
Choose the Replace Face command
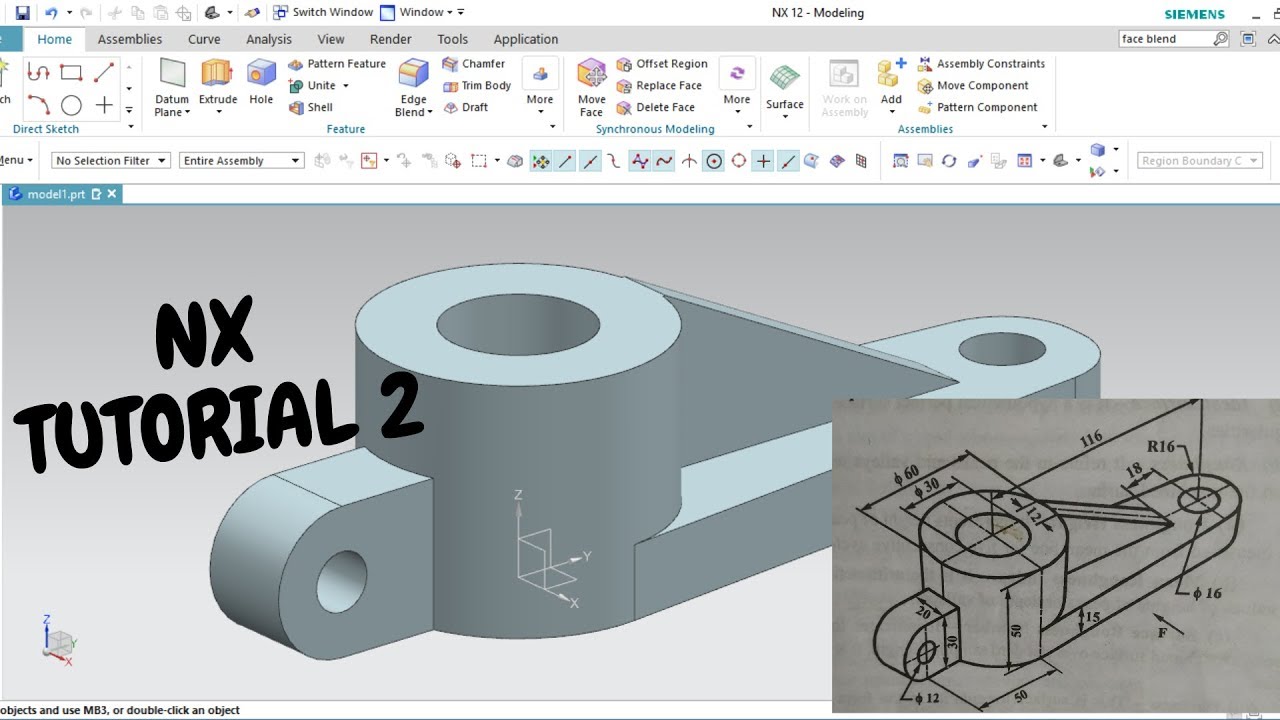tap(659, 86)
